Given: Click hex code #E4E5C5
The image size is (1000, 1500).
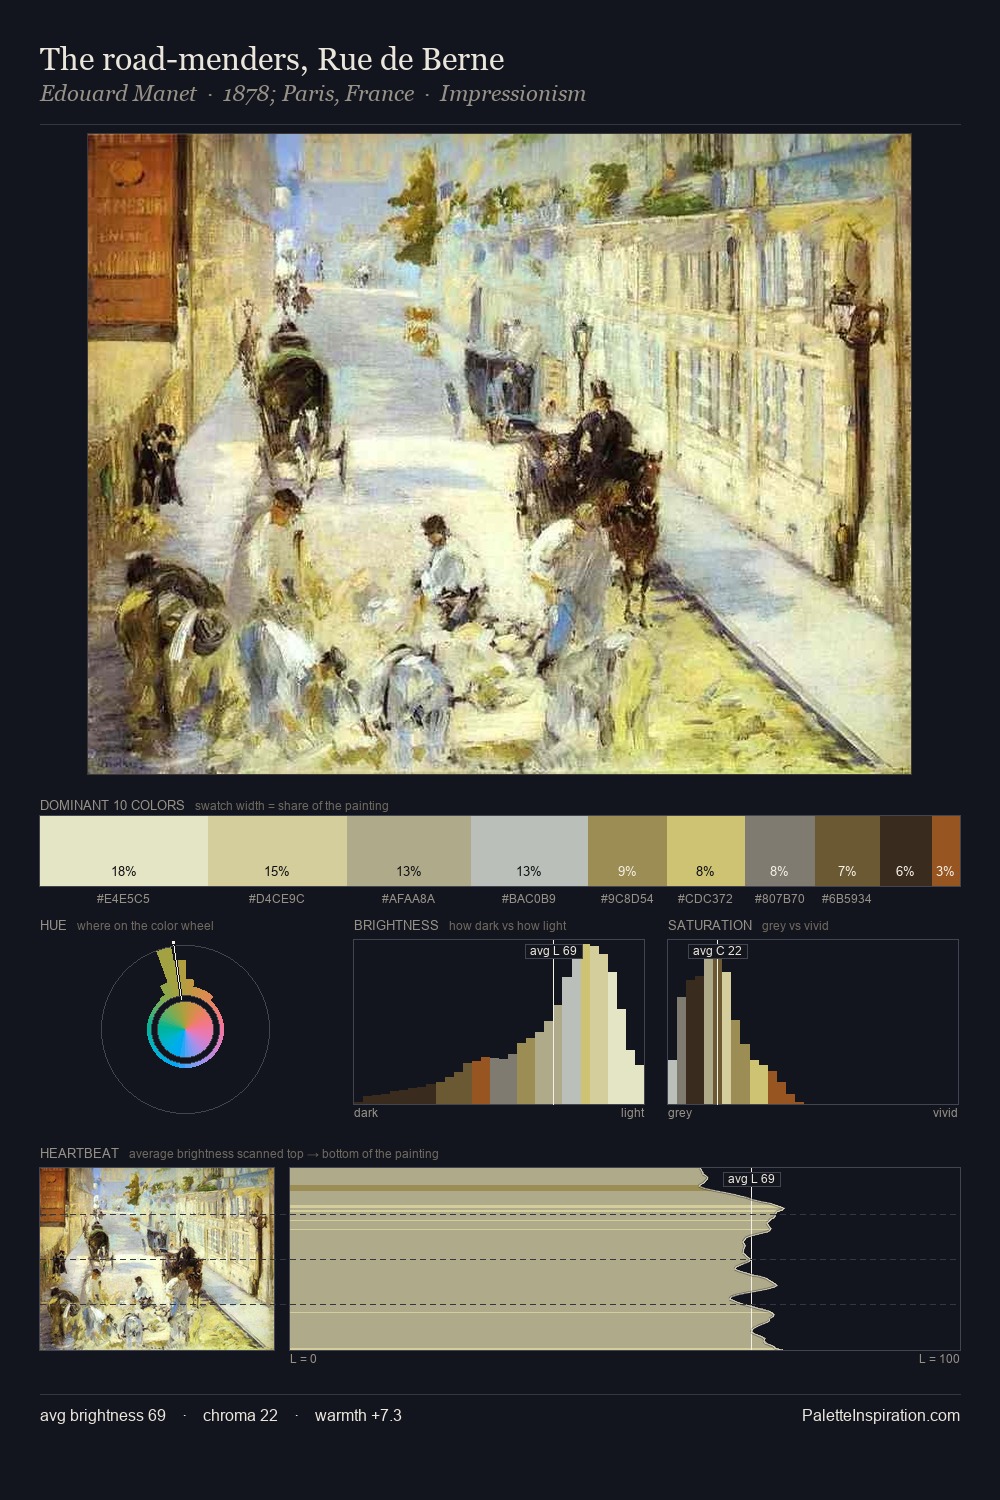Looking at the screenshot, I should (x=124, y=899).
